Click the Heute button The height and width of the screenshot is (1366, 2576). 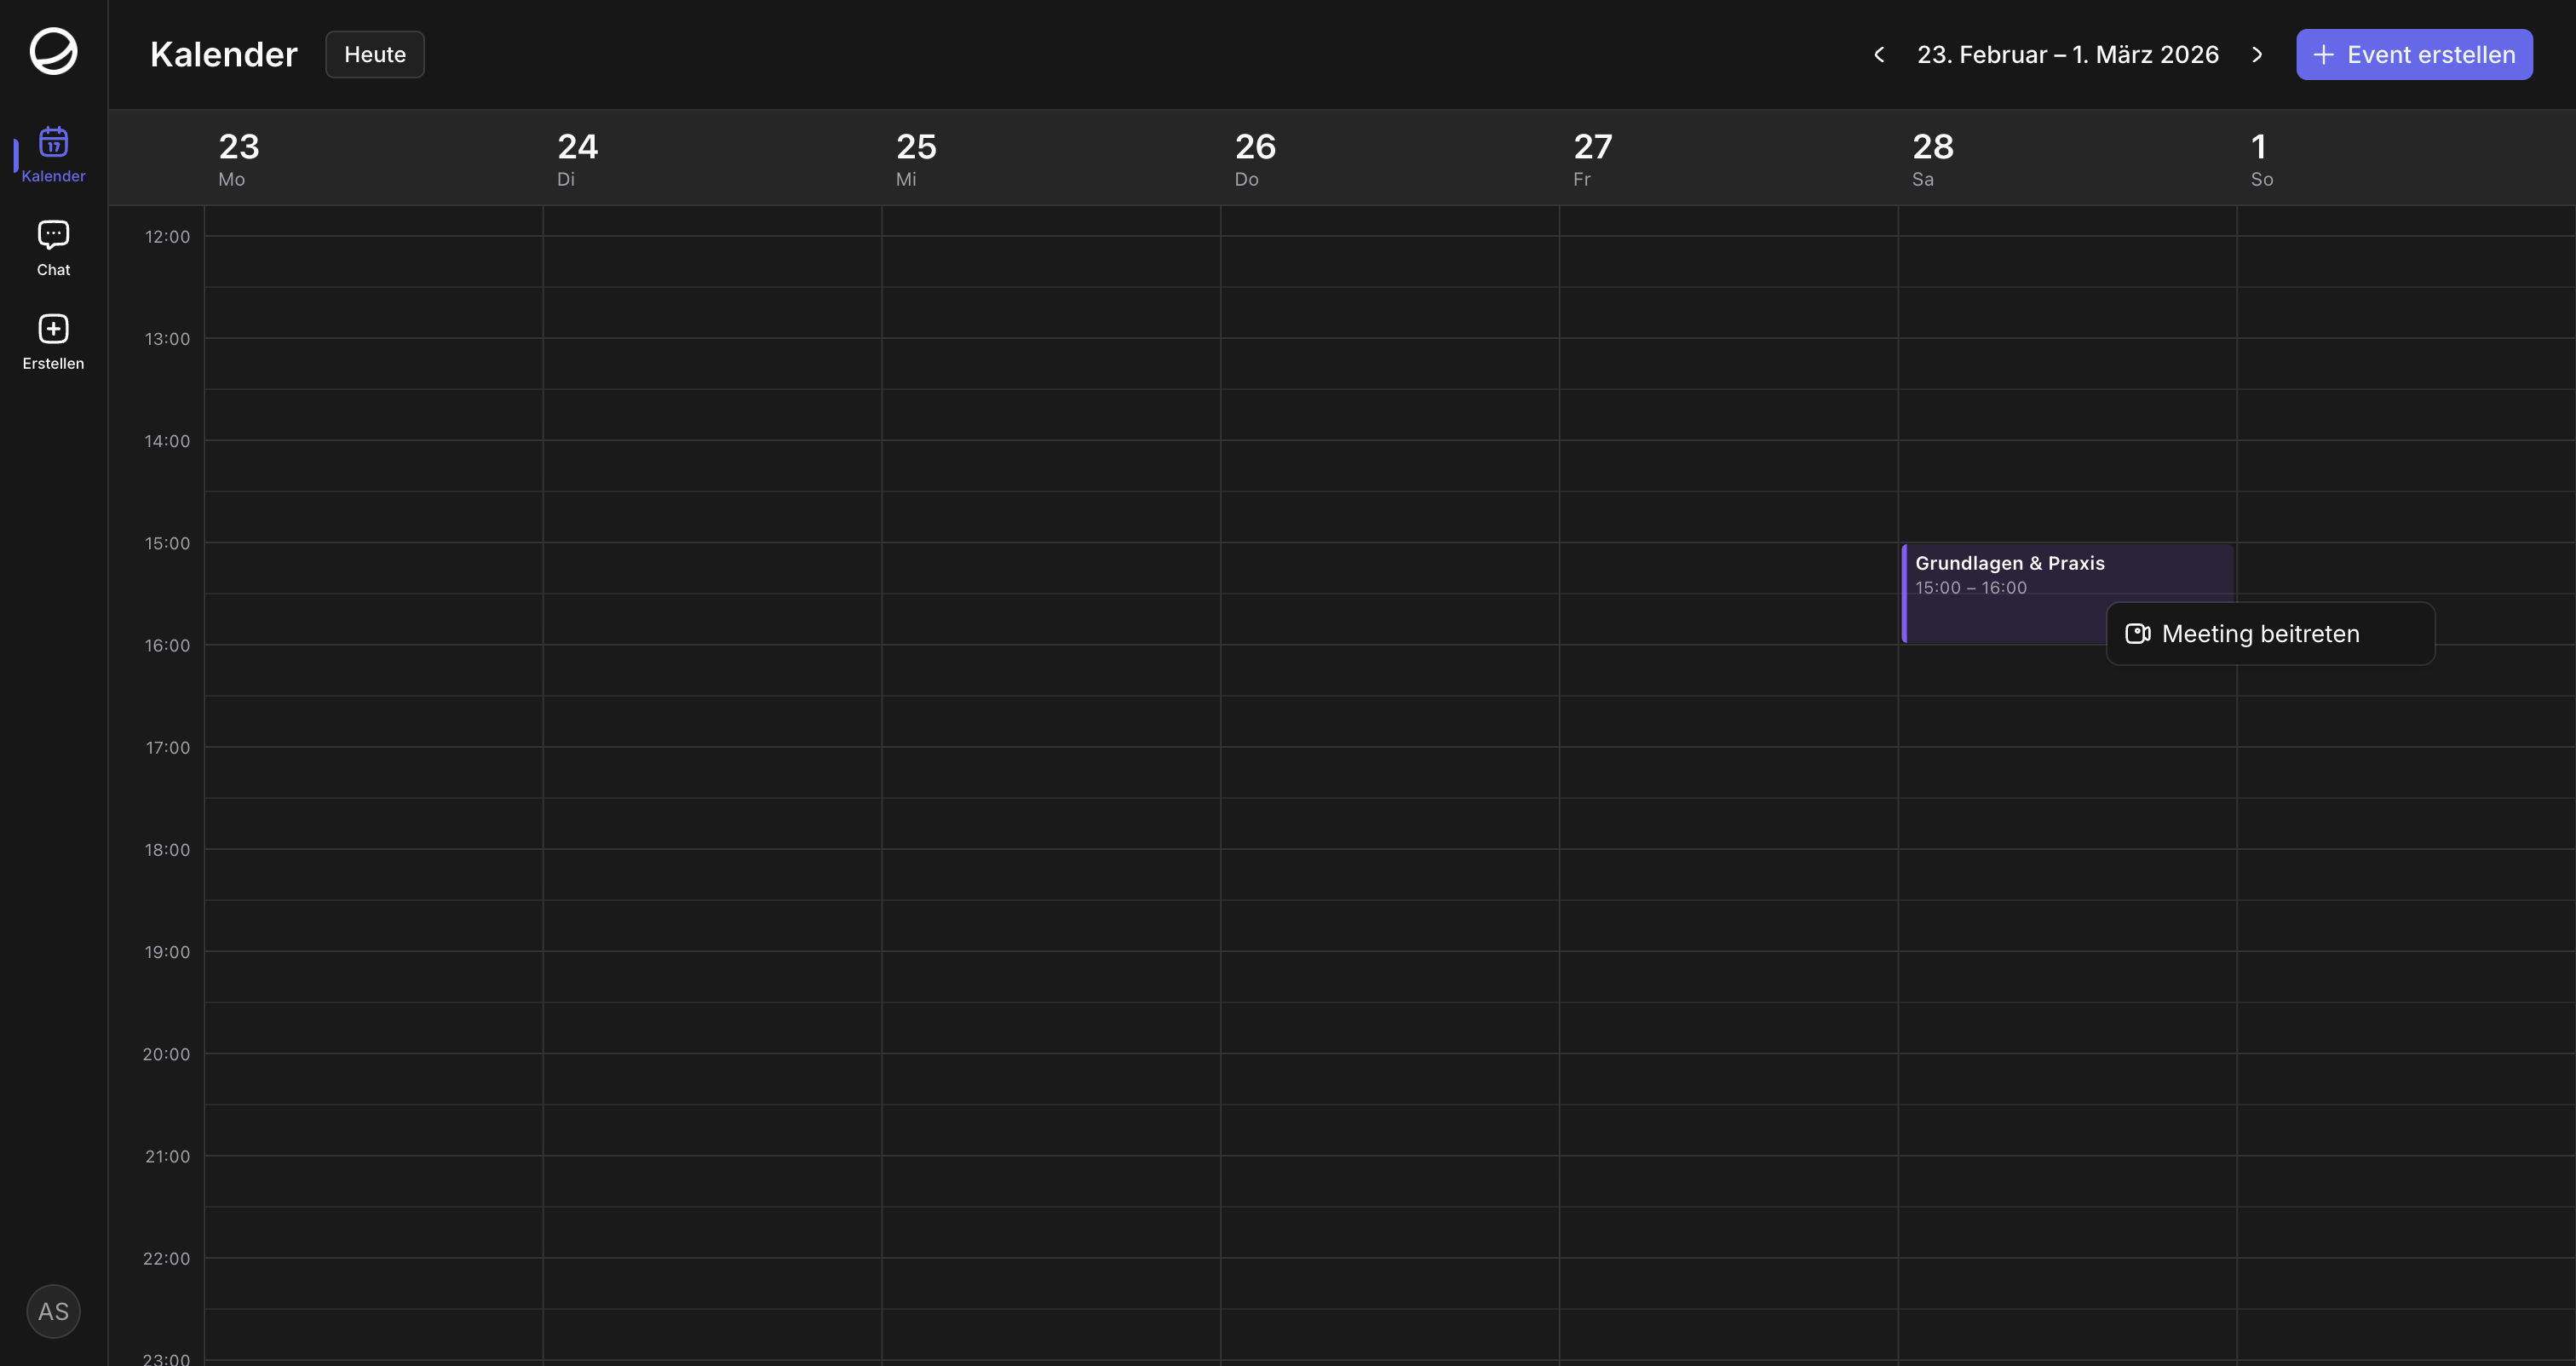(375, 55)
